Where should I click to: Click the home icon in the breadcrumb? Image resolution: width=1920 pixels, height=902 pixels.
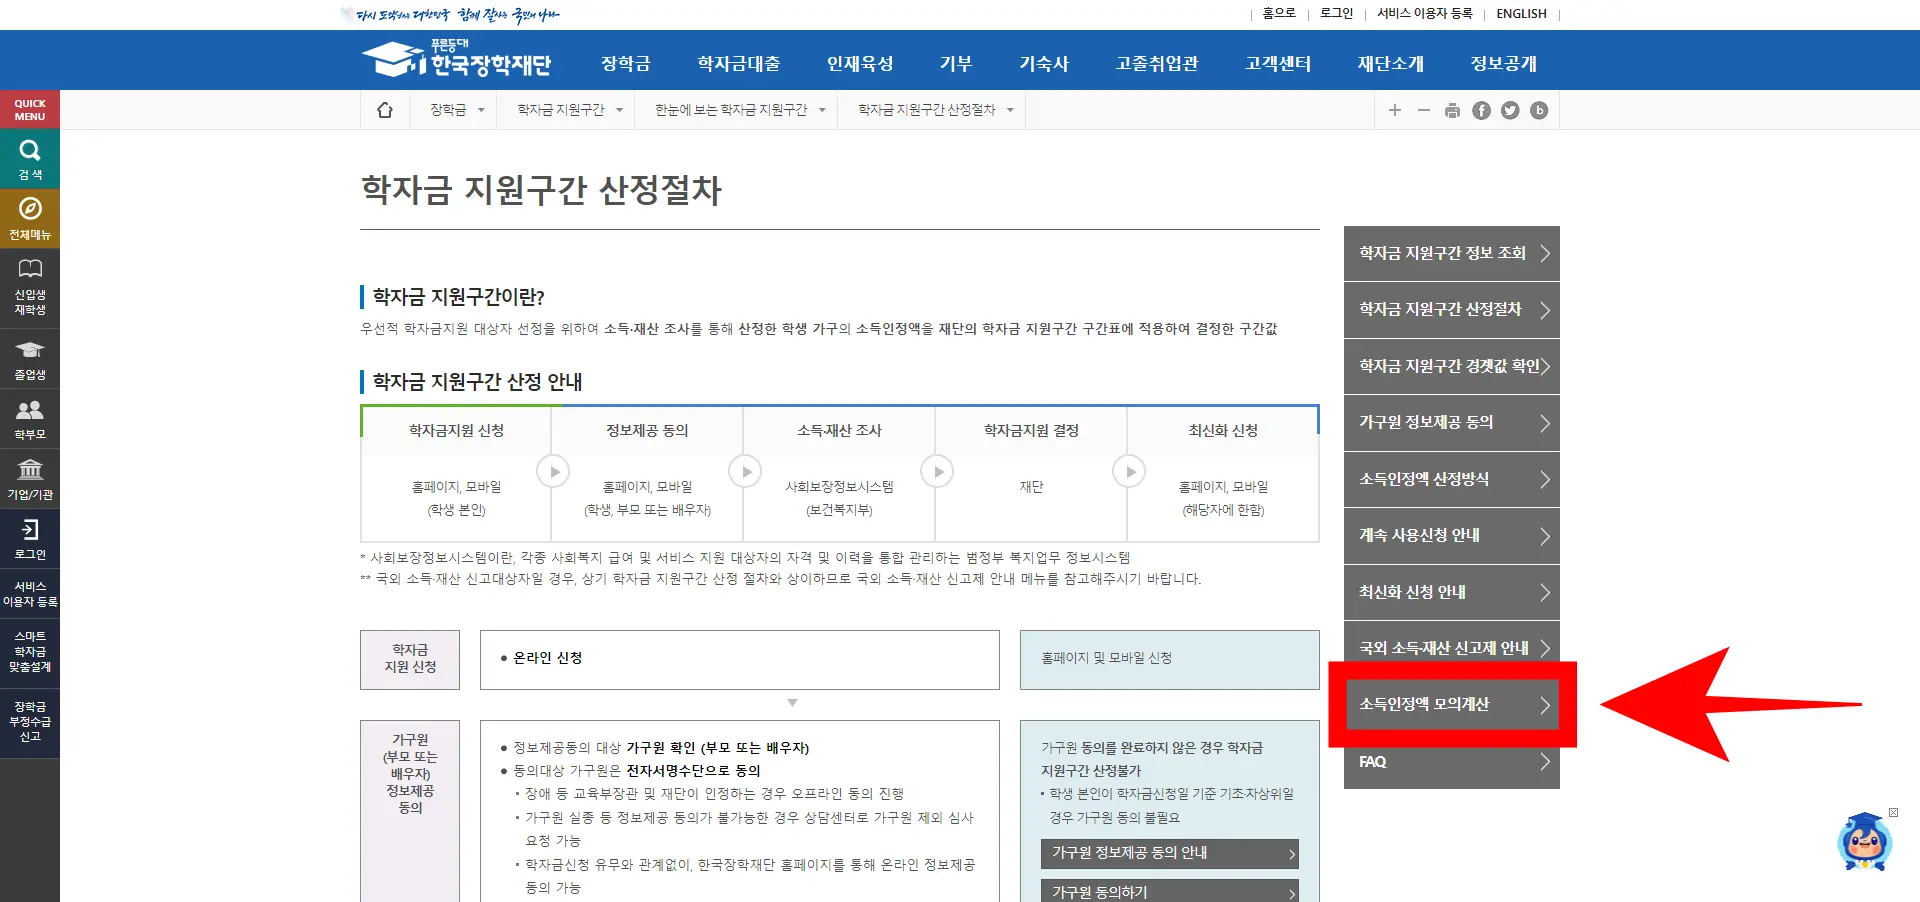click(x=386, y=110)
